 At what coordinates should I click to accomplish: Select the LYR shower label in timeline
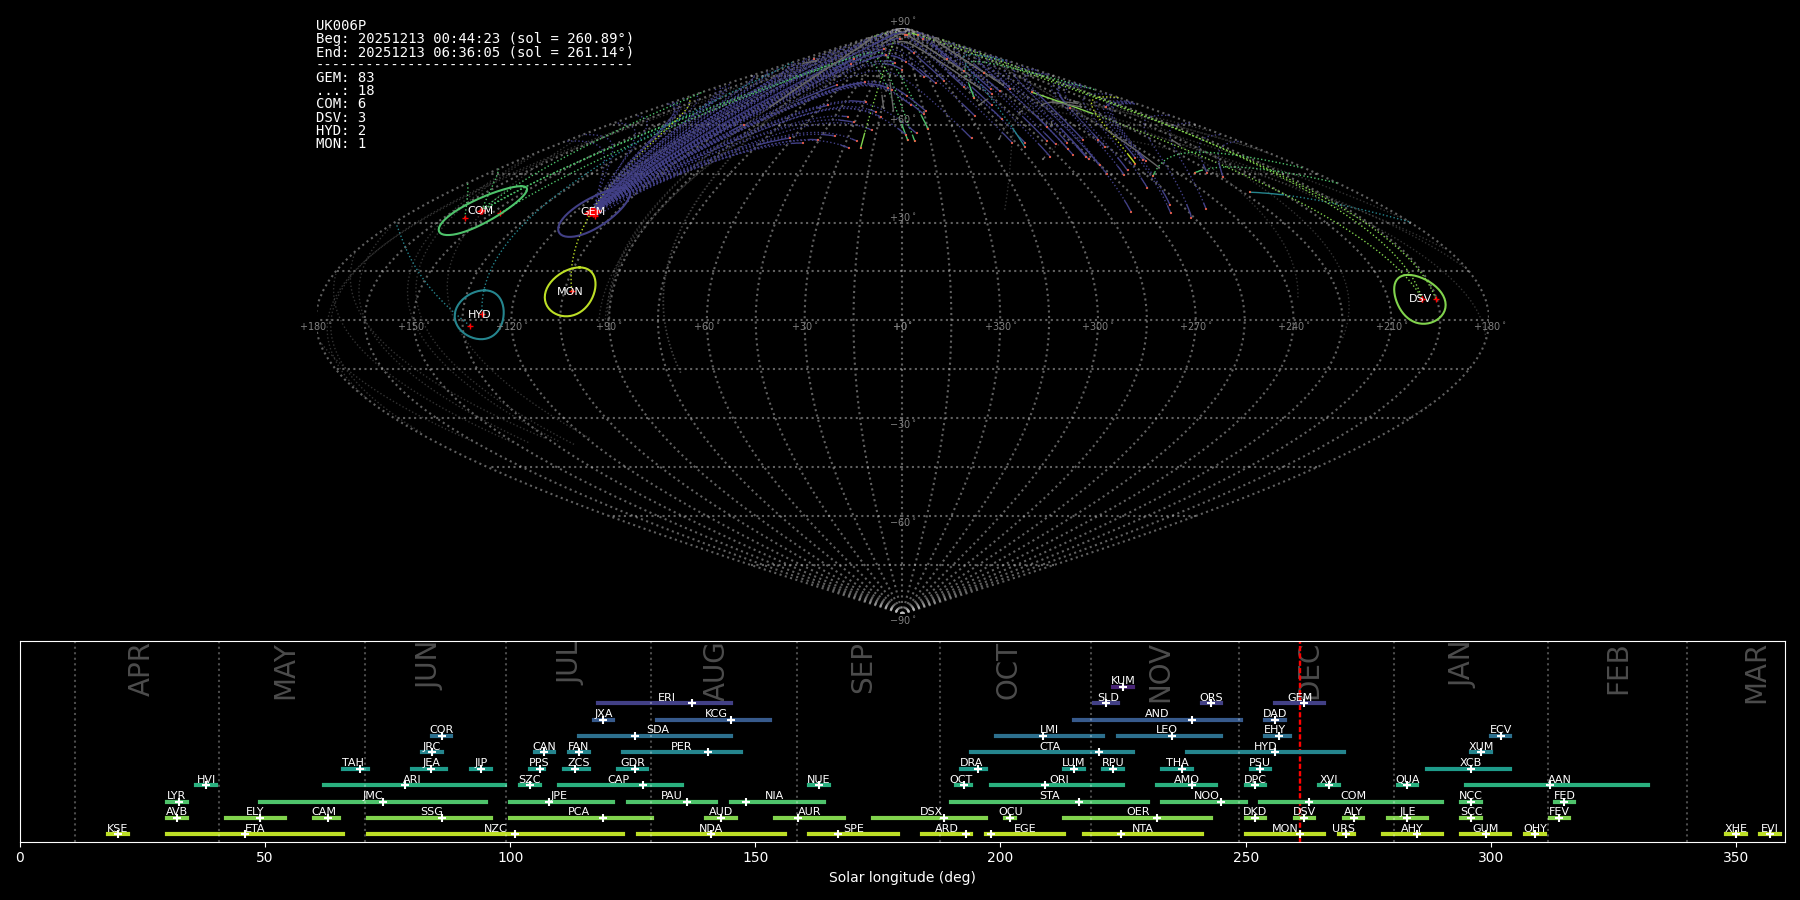tap(176, 796)
